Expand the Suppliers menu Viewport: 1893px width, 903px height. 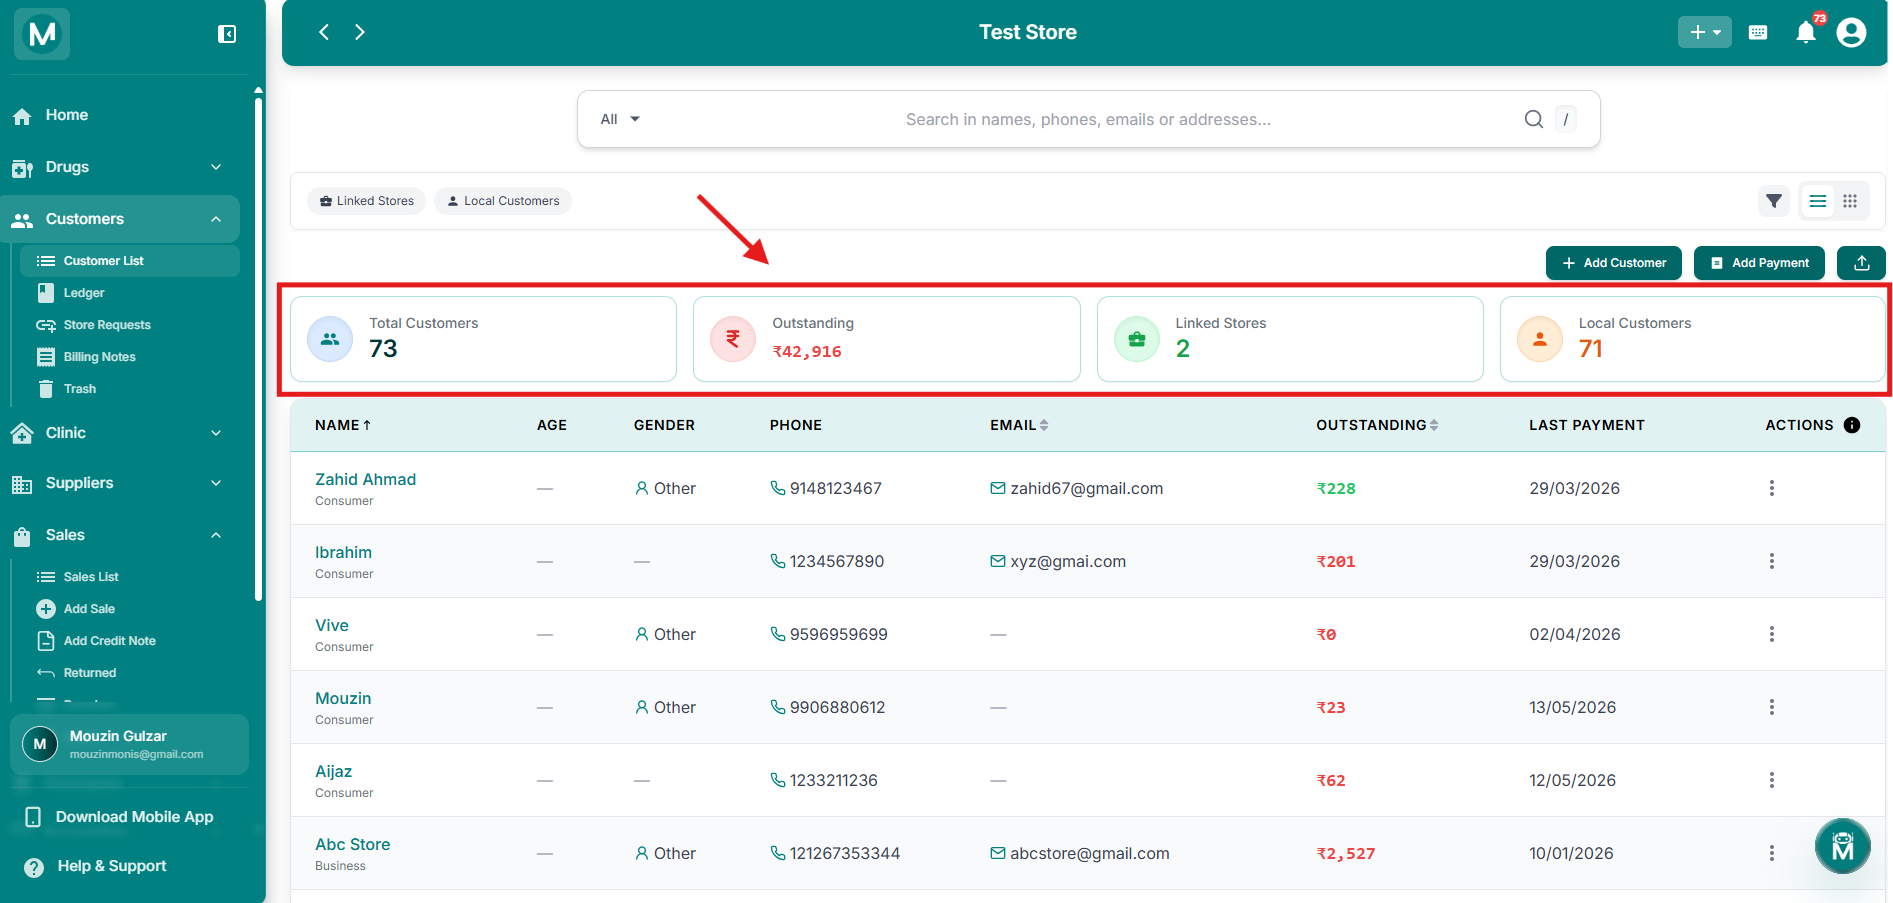pos(120,483)
